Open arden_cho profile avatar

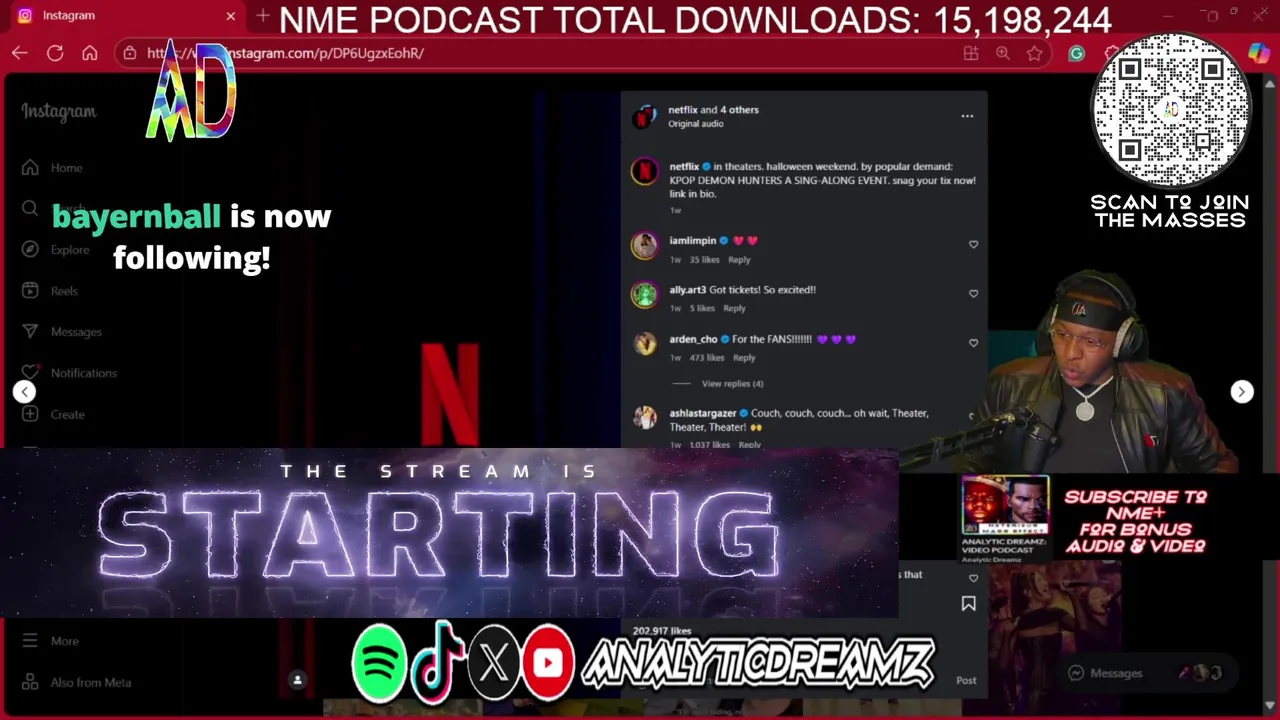(644, 343)
